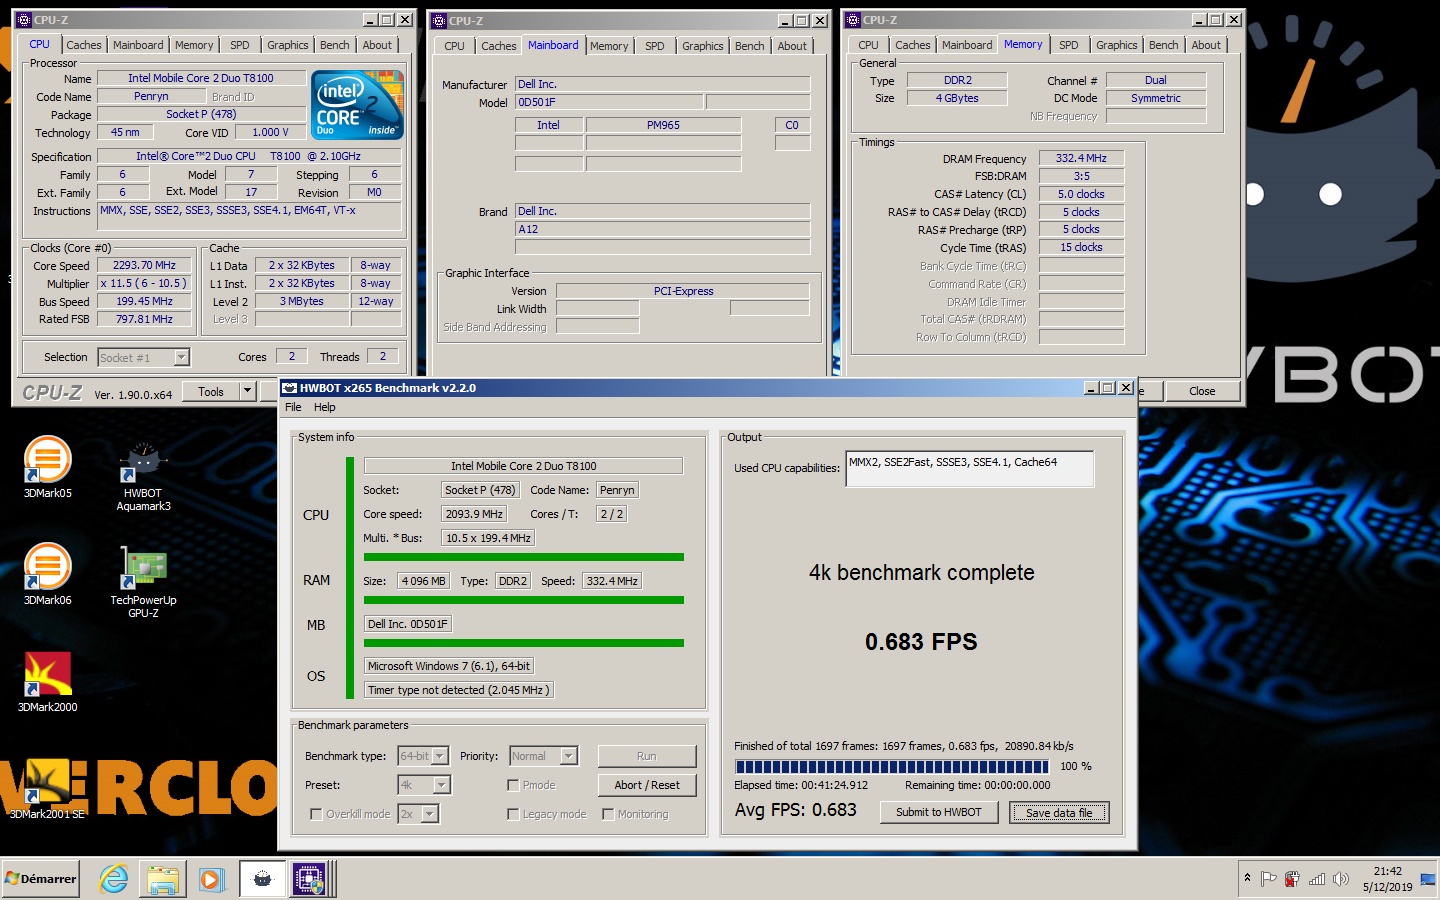Screen dimensions: 1440x900
Task: Click the 0.683 FPS result text
Action: click(x=921, y=642)
